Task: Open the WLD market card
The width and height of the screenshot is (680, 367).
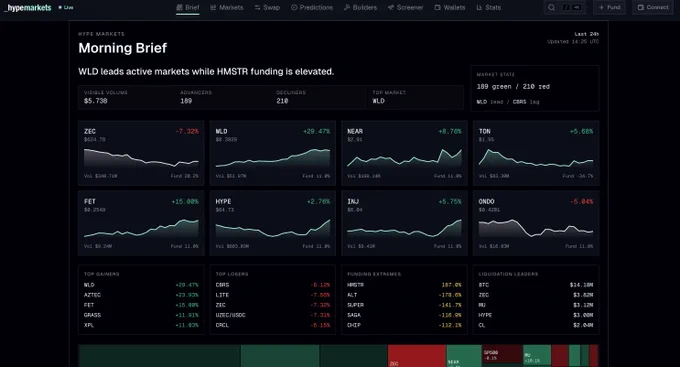Action: coord(273,153)
